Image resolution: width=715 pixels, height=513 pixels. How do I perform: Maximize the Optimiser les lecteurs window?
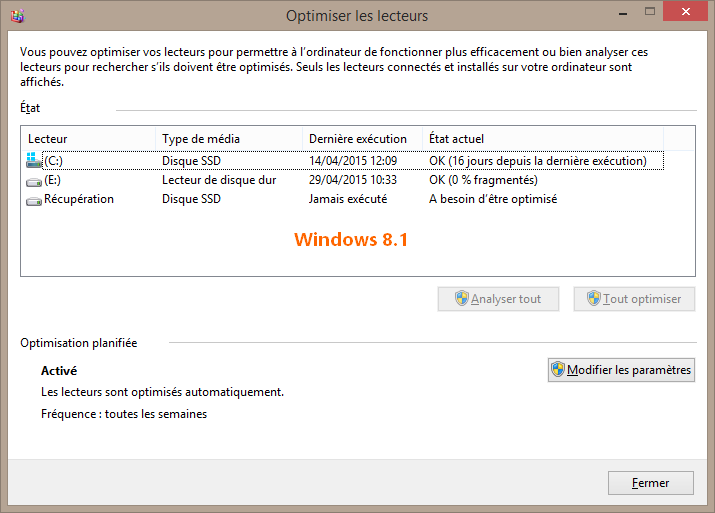coord(650,11)
